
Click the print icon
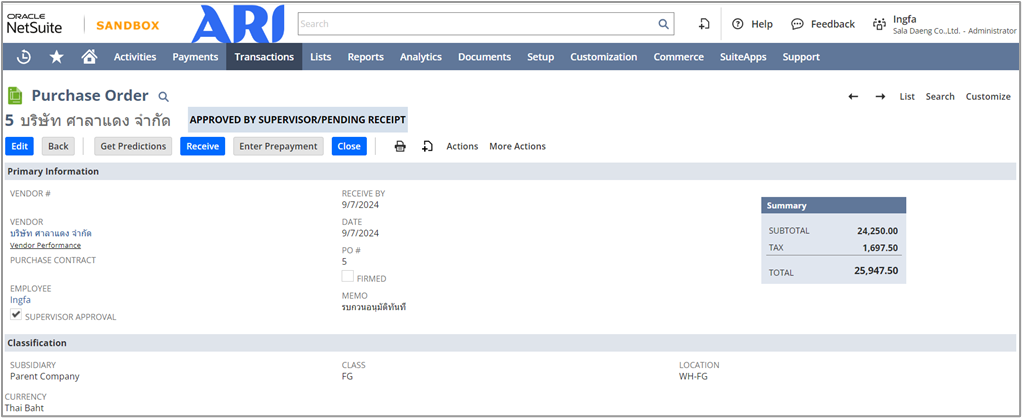coord(400,146)
